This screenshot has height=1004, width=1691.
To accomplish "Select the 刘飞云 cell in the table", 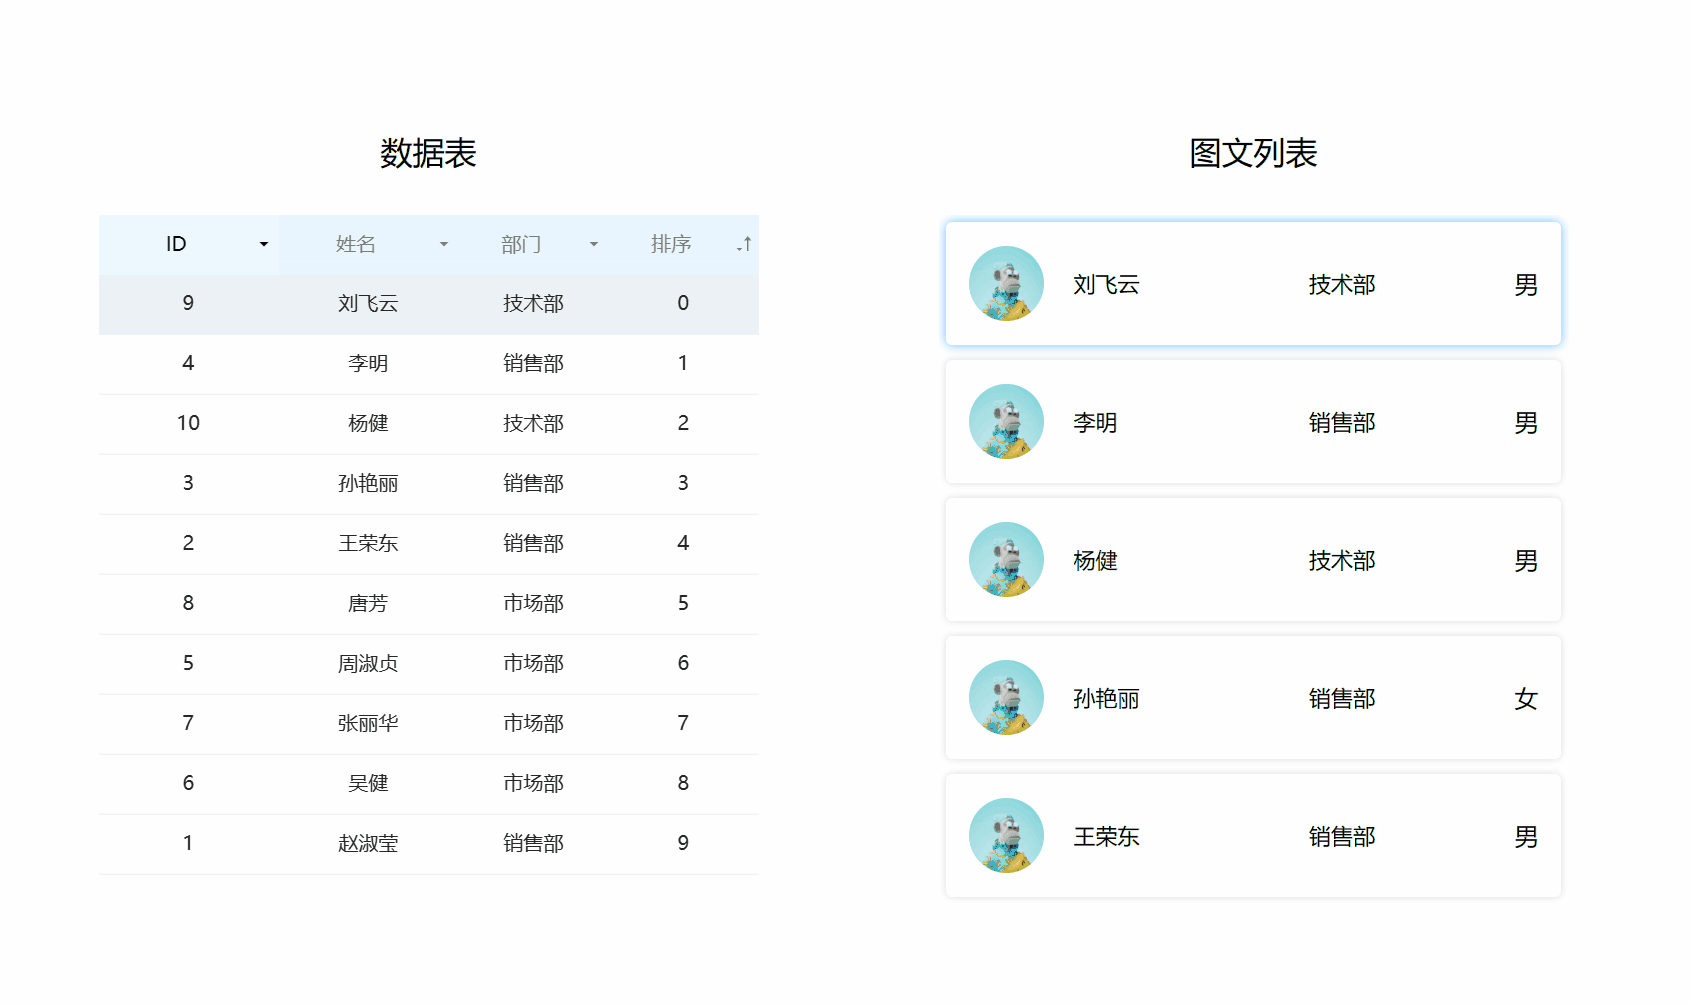I will tap(368, 304).
